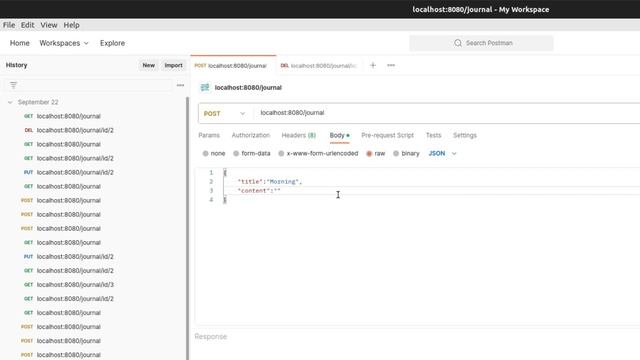
Task: Open the Pre-request Script tab
Action: pos(387,135)
